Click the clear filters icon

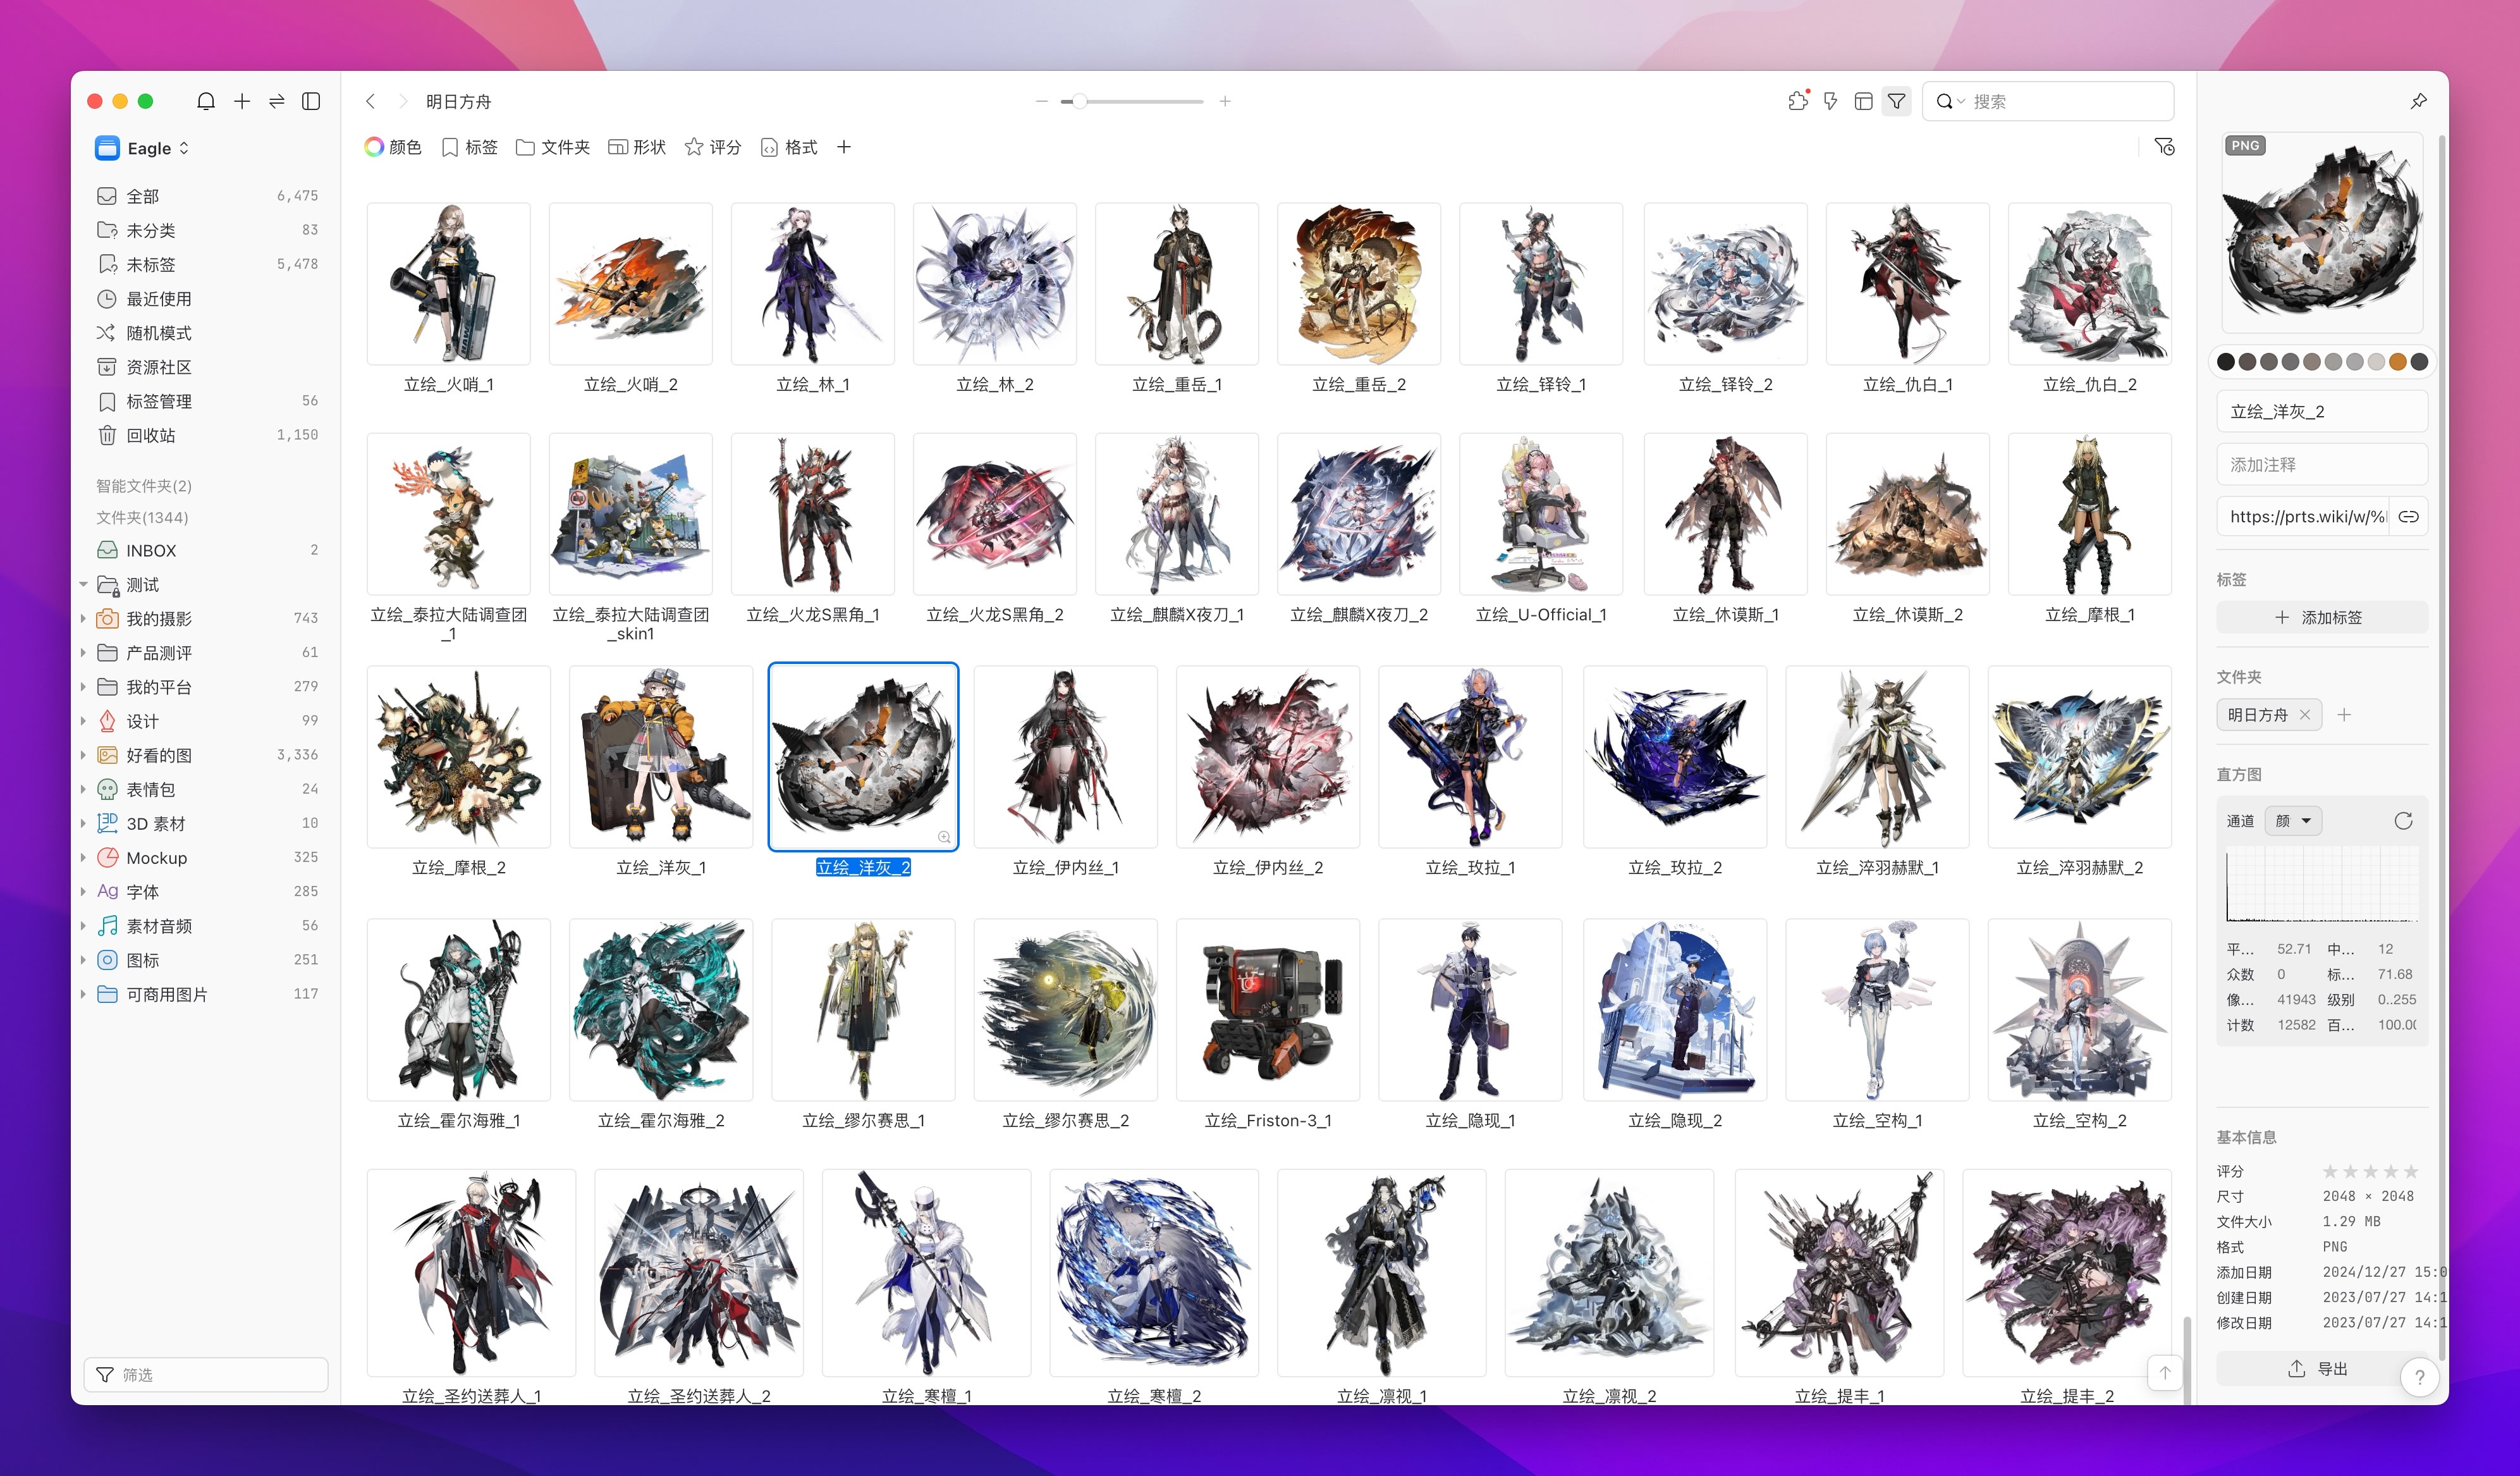2164,147
